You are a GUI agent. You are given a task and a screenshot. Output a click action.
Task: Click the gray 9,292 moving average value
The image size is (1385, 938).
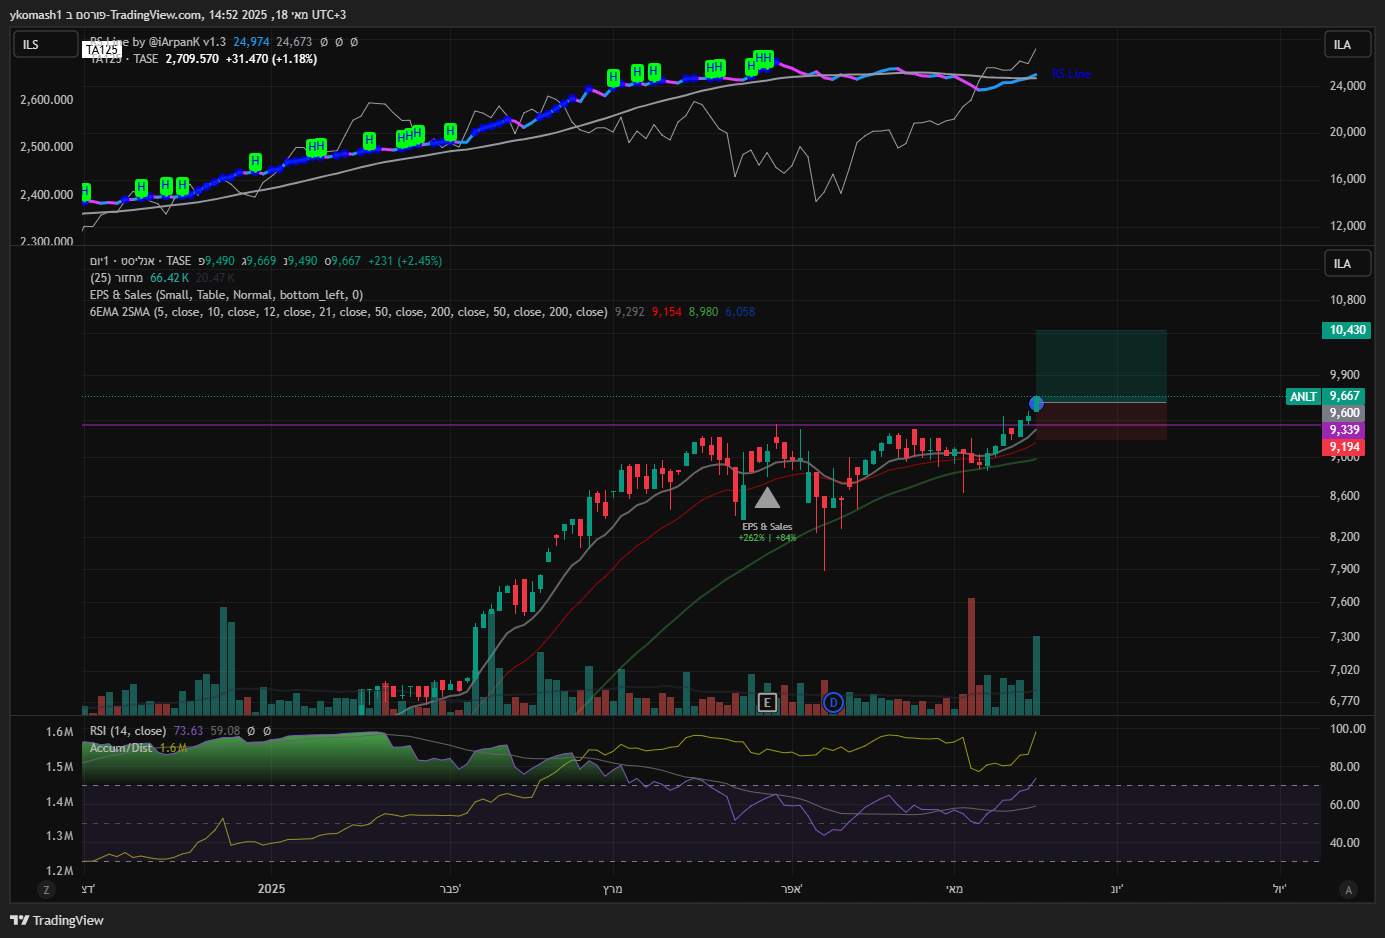630,312
